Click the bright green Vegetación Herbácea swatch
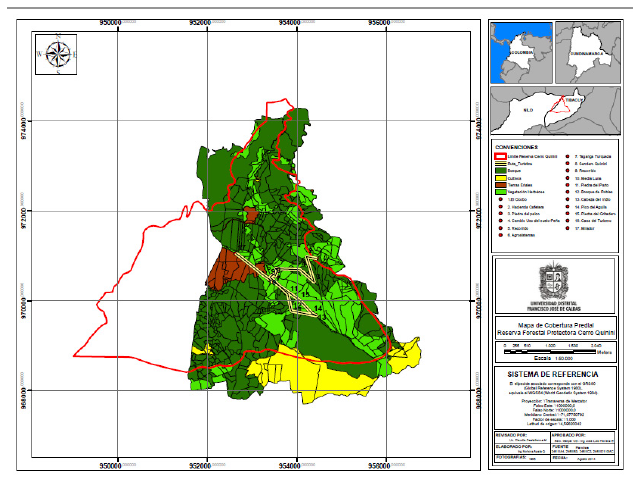 click(x=501, y=194)
